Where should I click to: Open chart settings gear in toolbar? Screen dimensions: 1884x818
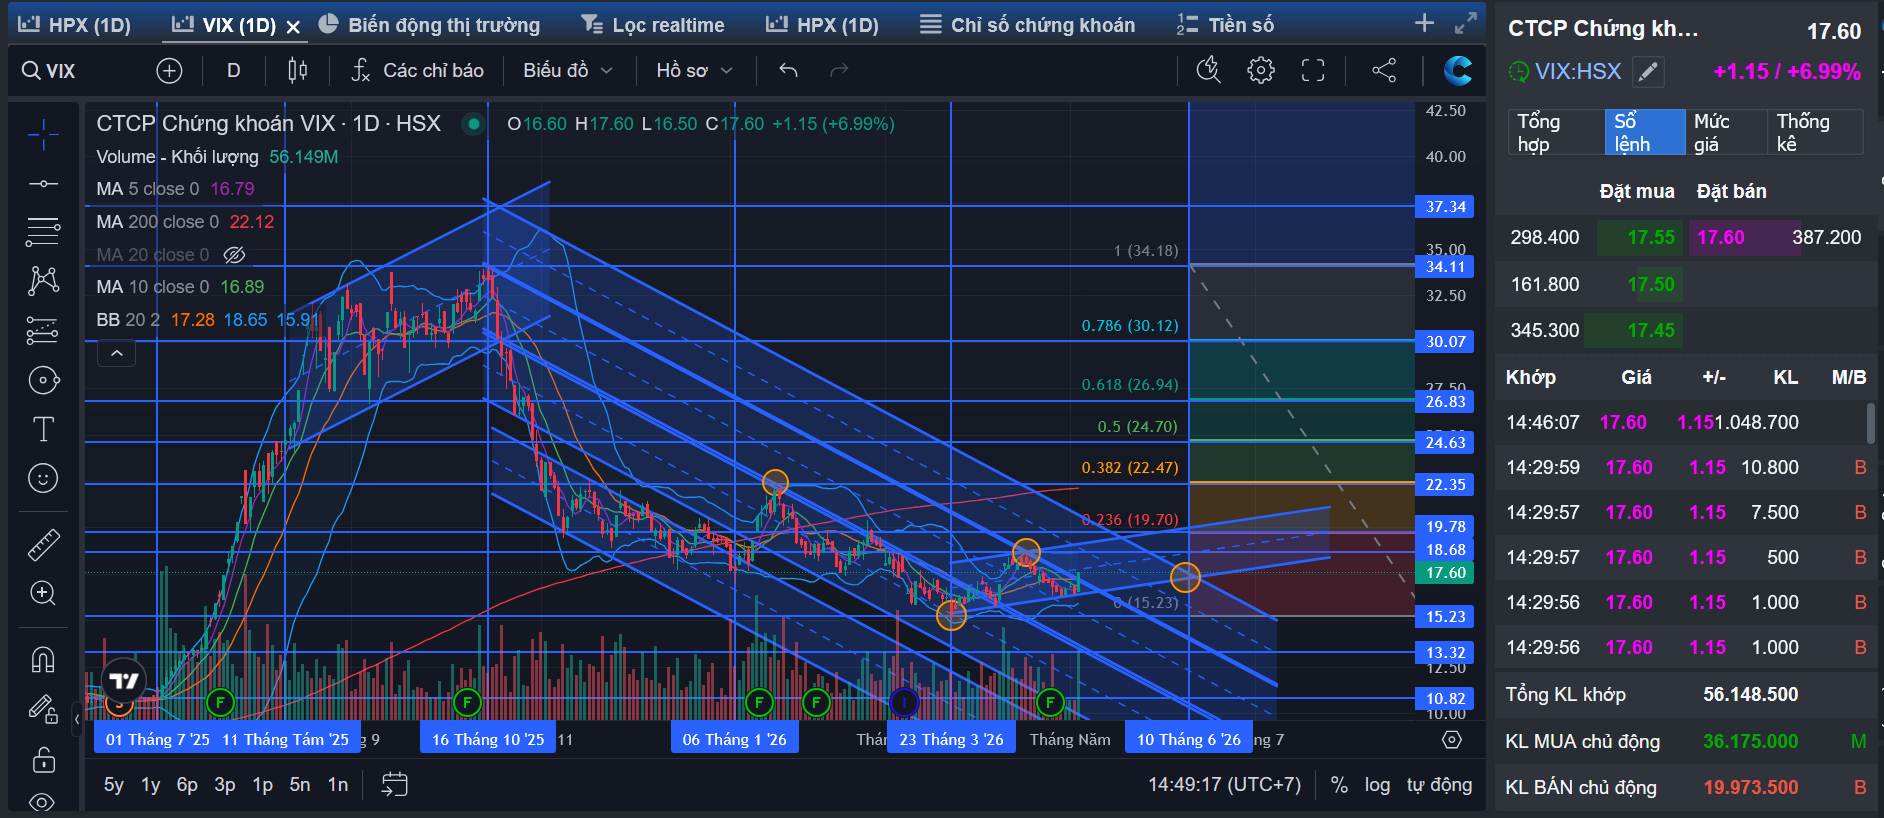click(x=1261, y=70)
